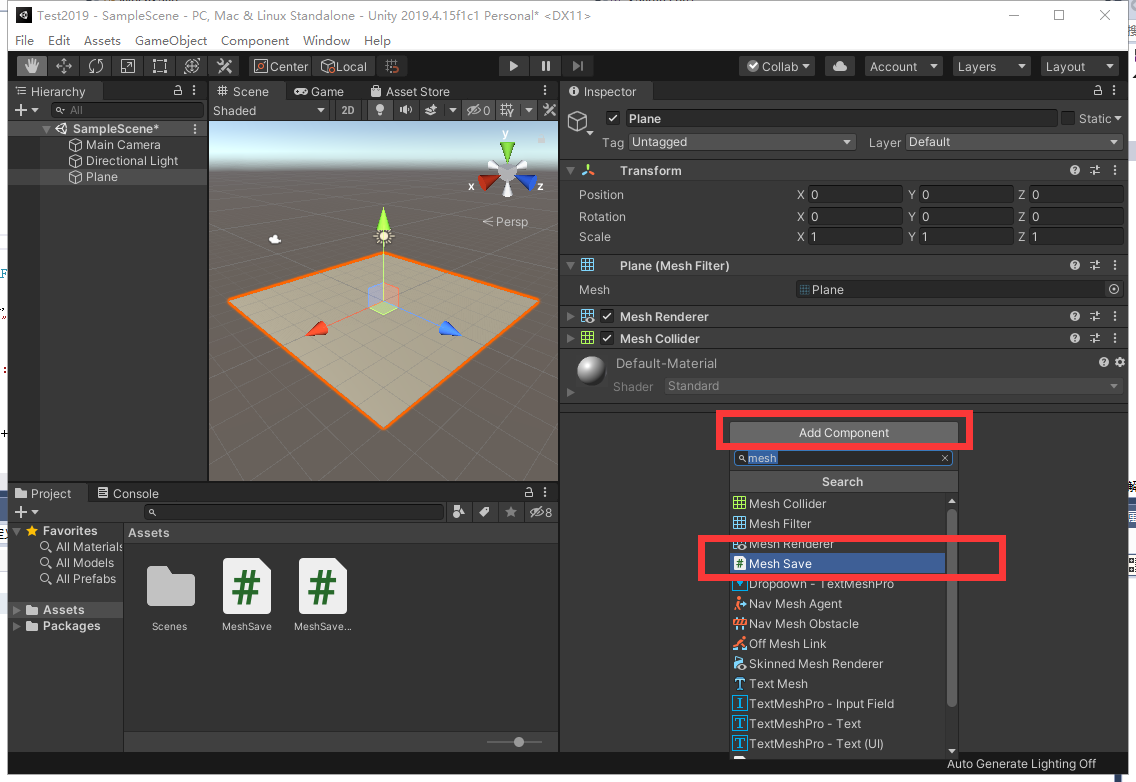The width and height of the screenshot is (1136, 782).
Task: Toggle grid snapping icon in toolbar
Action: point(392,66)
